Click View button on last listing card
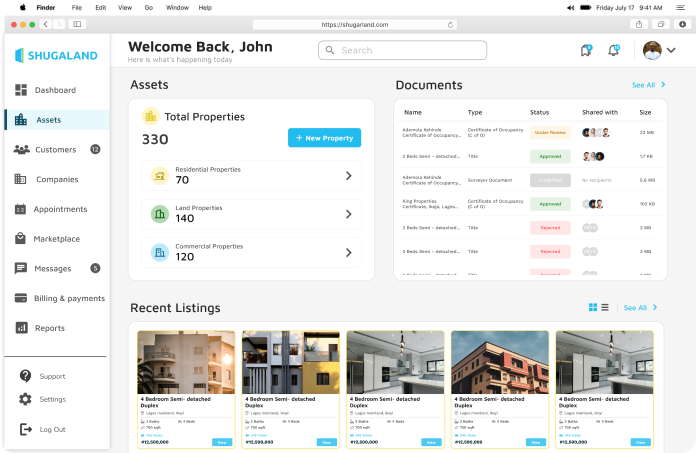The image size is (696, 453). coord(641,442)
